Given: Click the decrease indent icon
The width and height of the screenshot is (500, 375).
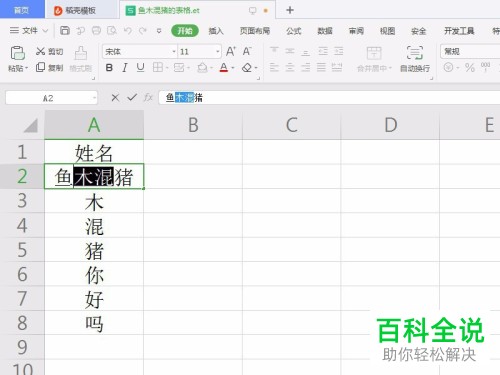Looking at the screenshot, I should (x=323, y=51).
